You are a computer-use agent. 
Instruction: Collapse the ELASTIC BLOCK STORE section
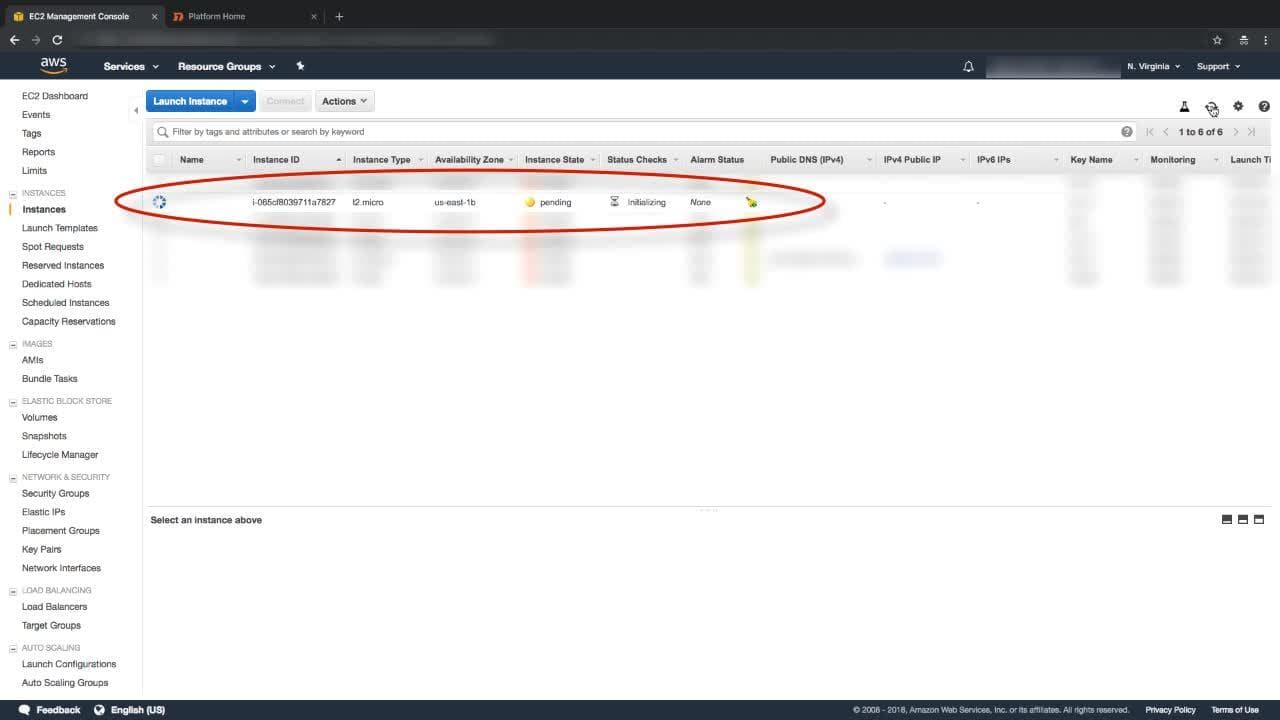point(13,401)
